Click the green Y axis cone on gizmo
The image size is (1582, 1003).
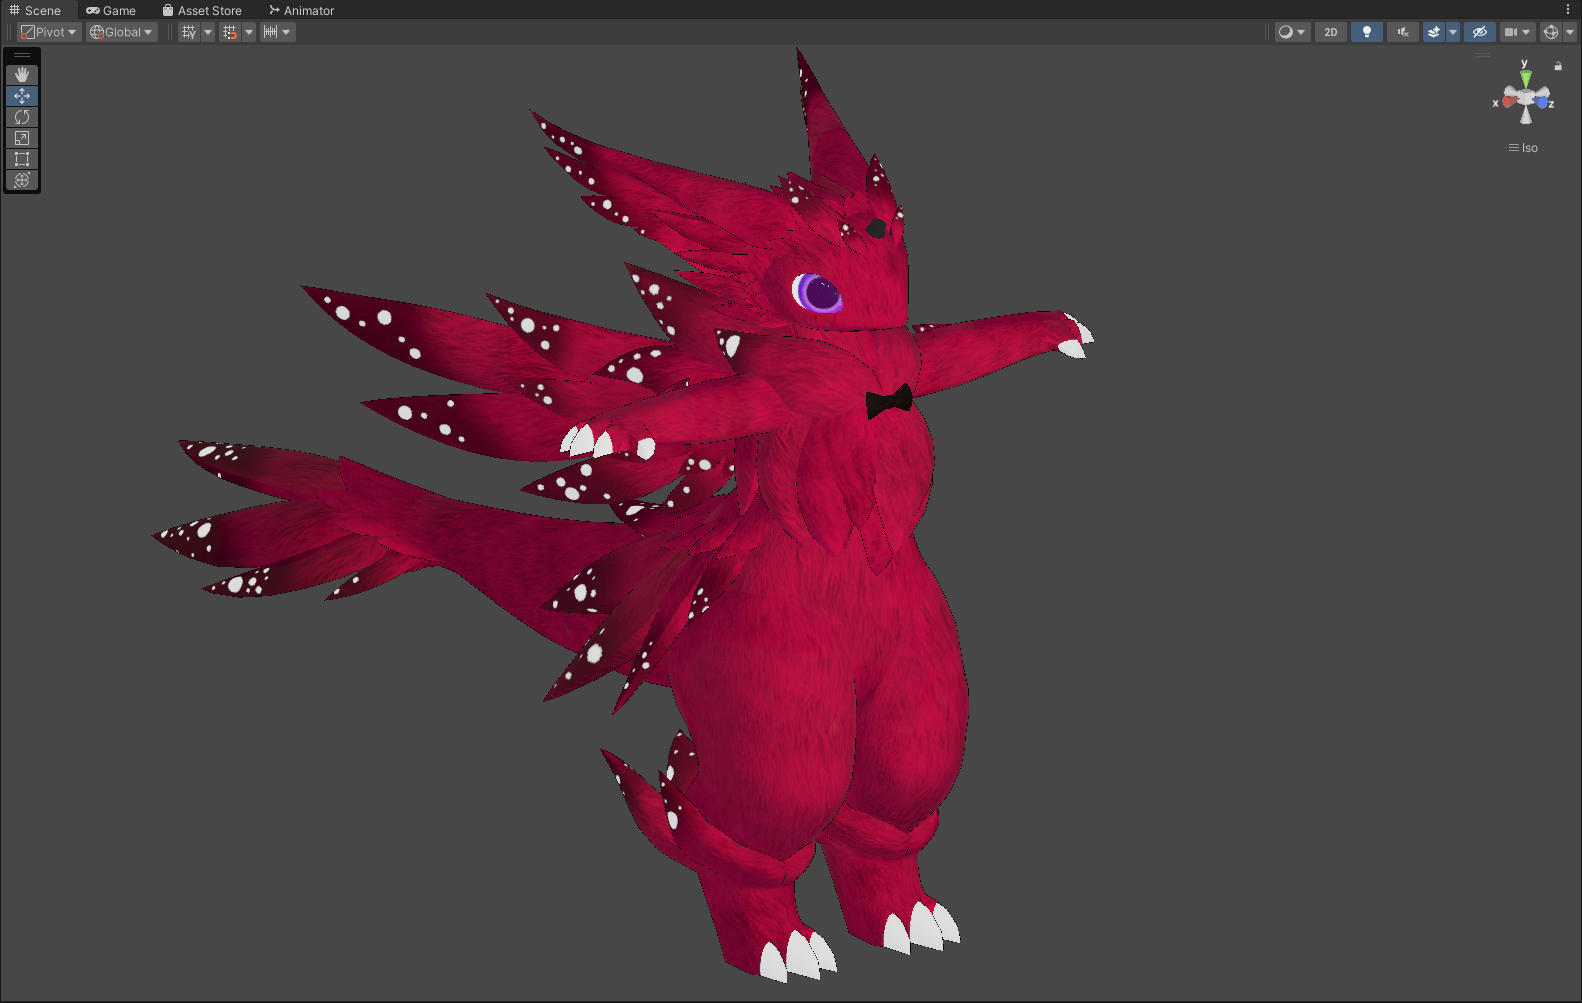[x=1525, y=78]
